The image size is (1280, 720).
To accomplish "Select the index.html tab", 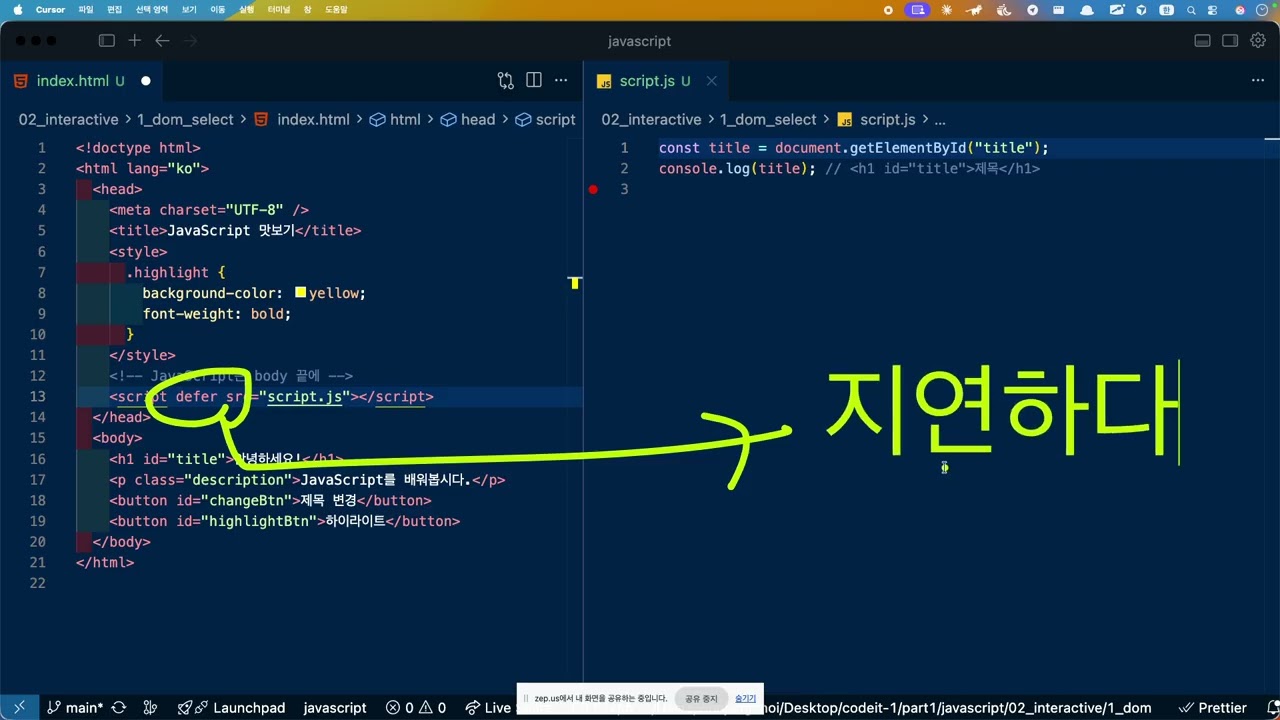I will pyautogui.click(x=80, y=81).
